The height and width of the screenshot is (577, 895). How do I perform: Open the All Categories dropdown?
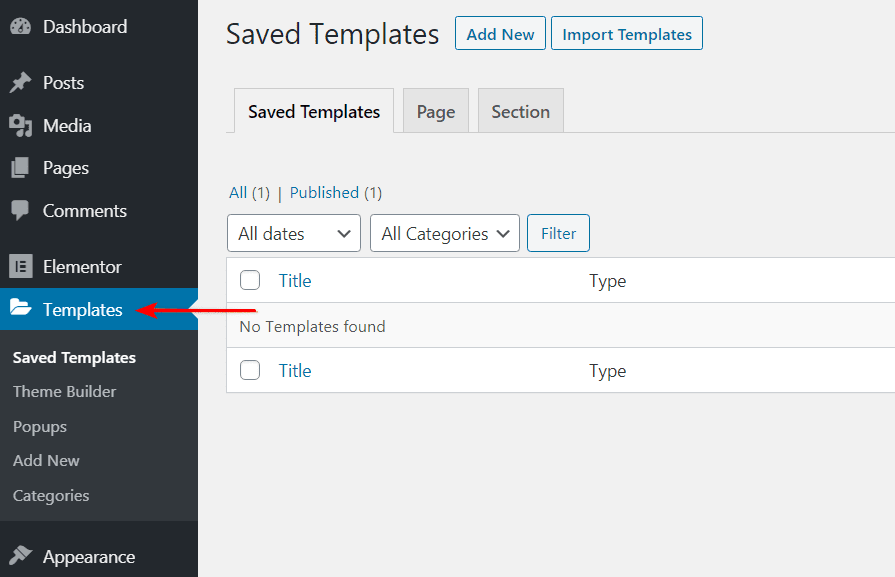click(x=444, y=233)
